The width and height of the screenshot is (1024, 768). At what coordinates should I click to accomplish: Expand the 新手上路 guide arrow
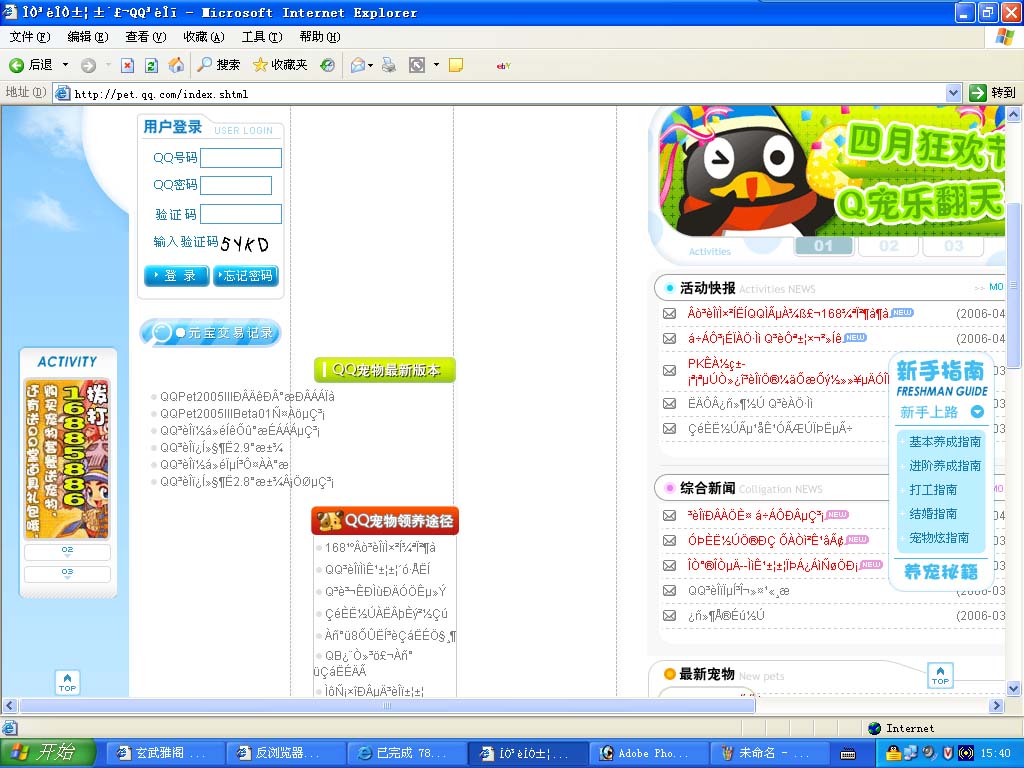[977, 412]
